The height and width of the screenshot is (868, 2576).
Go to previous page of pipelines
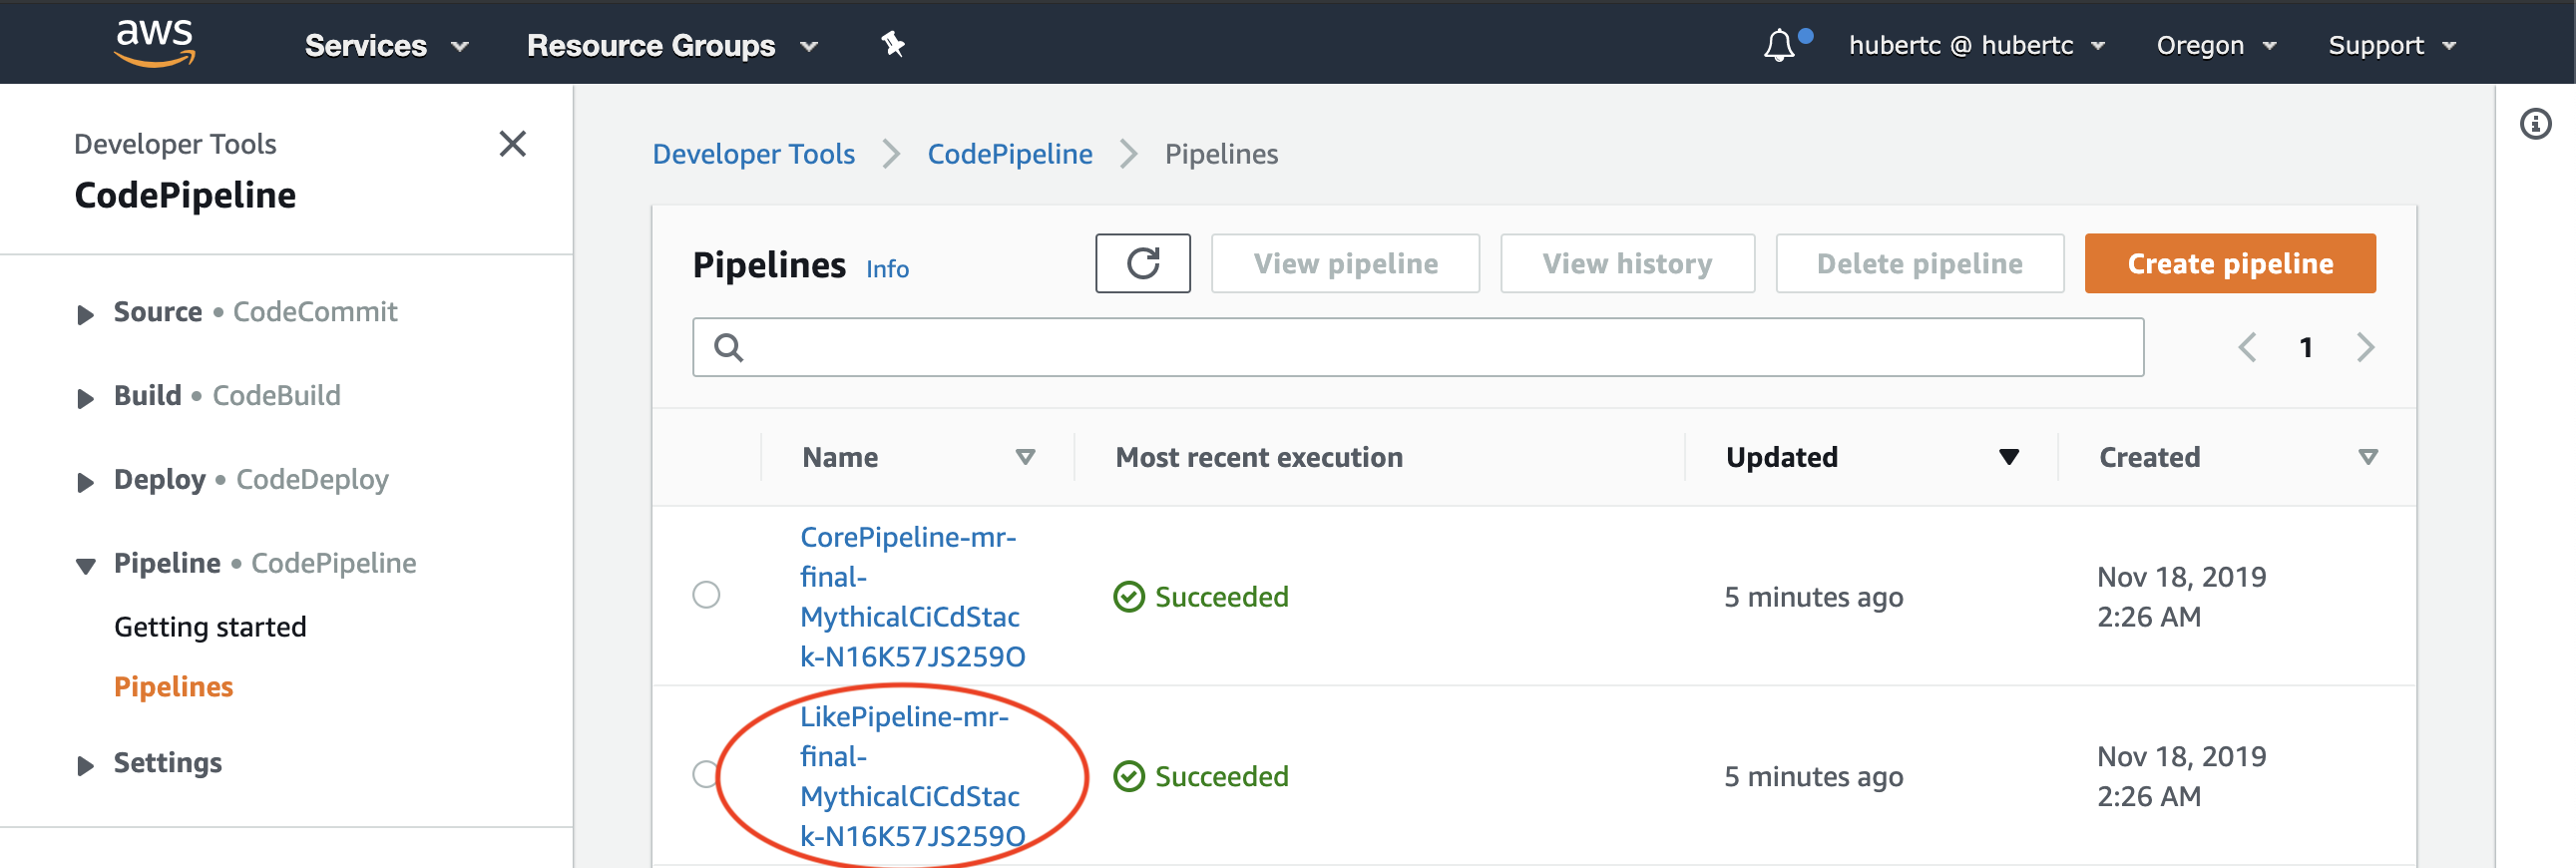[x=2246, y=347]
